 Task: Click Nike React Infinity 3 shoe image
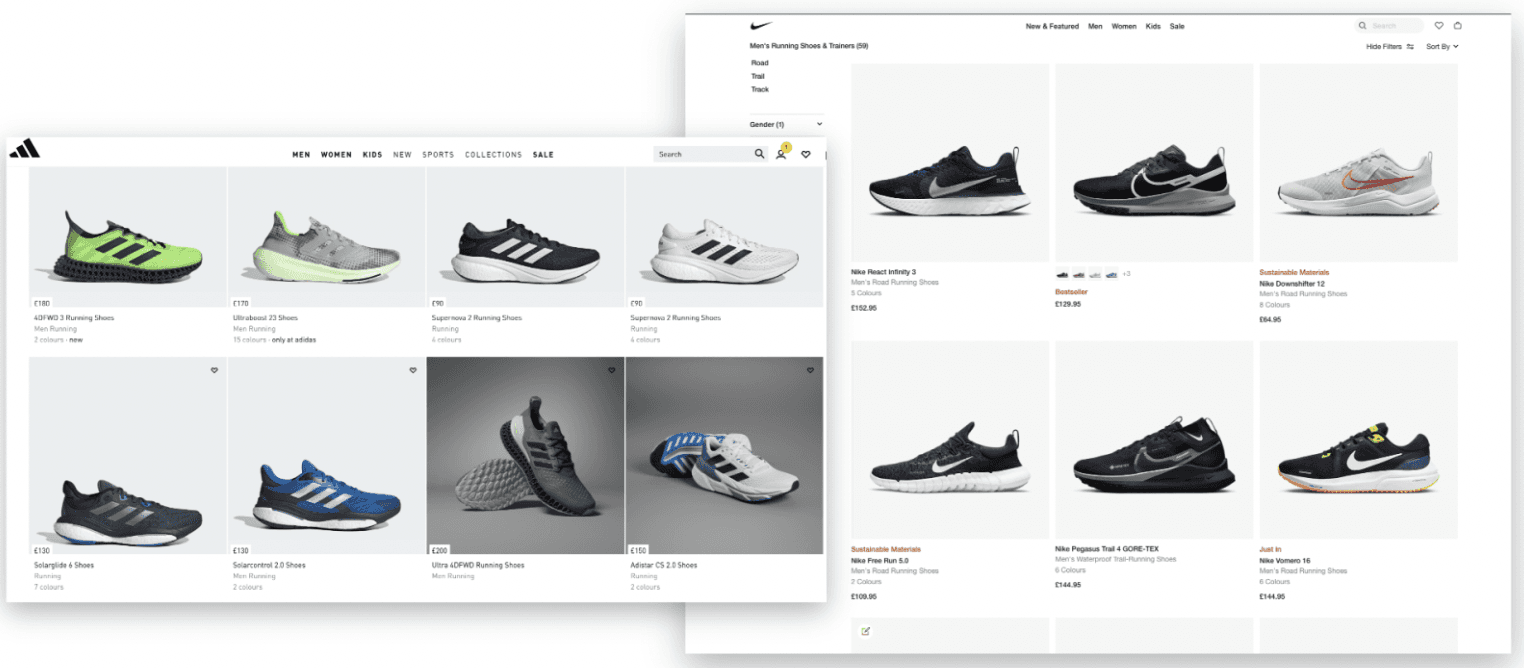tap(950, 163)
